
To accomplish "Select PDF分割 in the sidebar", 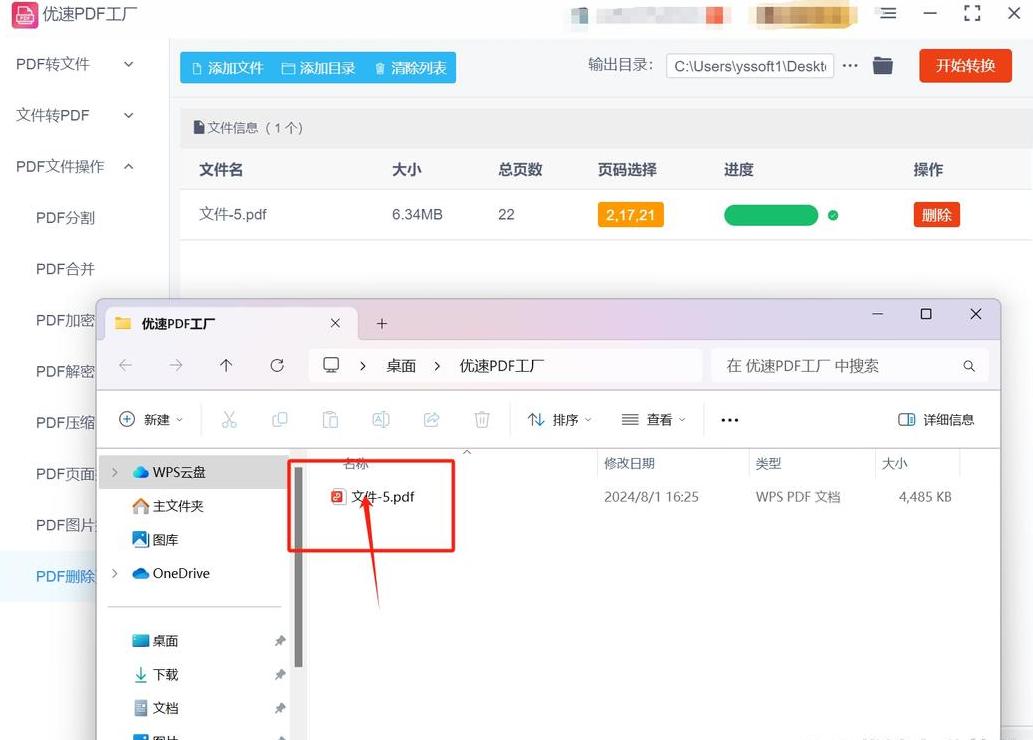I will pos(65,218).
